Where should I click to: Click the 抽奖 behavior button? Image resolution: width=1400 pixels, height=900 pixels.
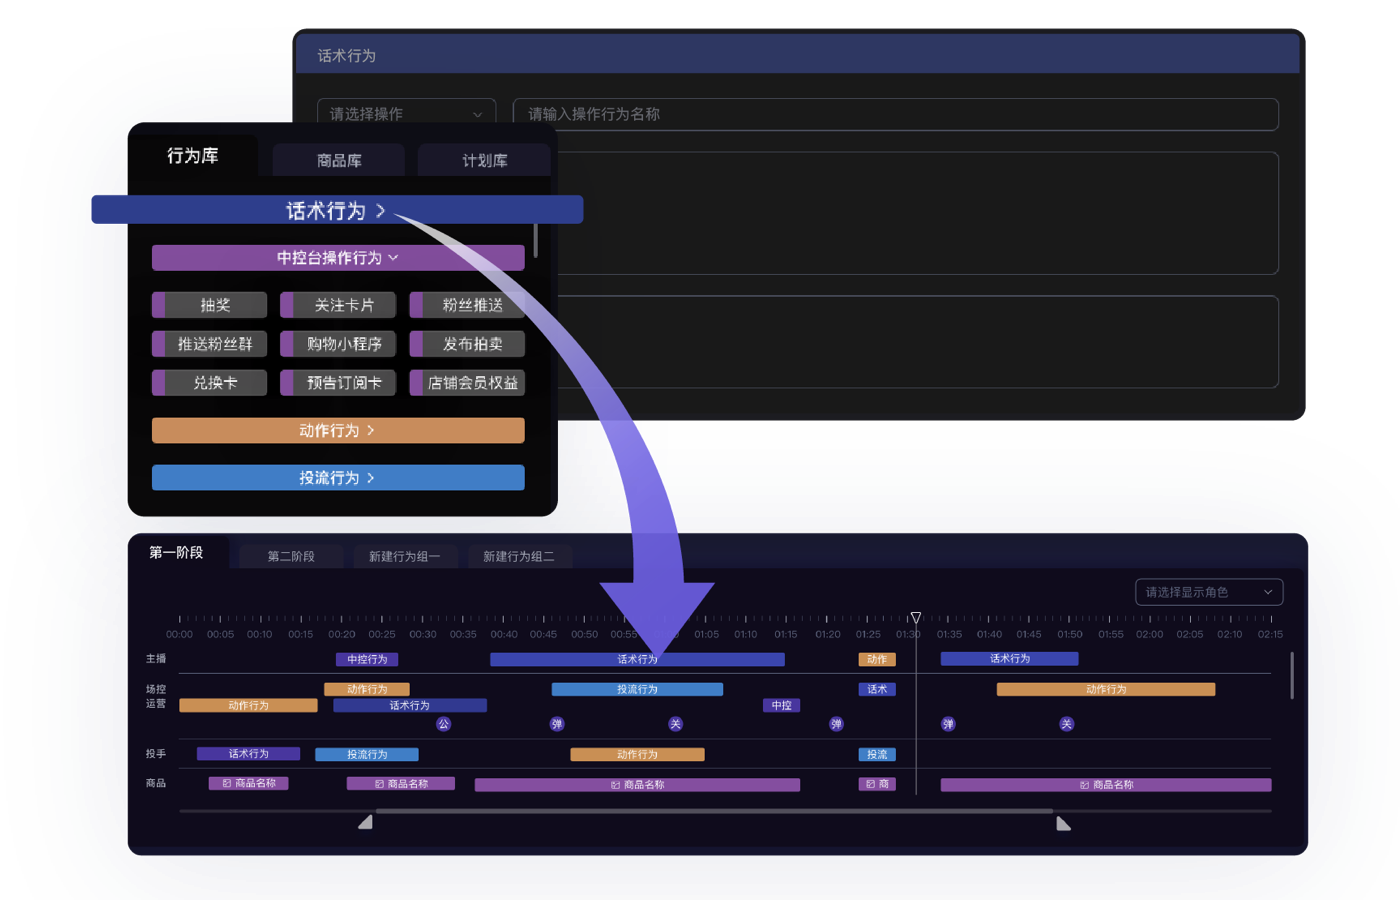coord(215,305)
